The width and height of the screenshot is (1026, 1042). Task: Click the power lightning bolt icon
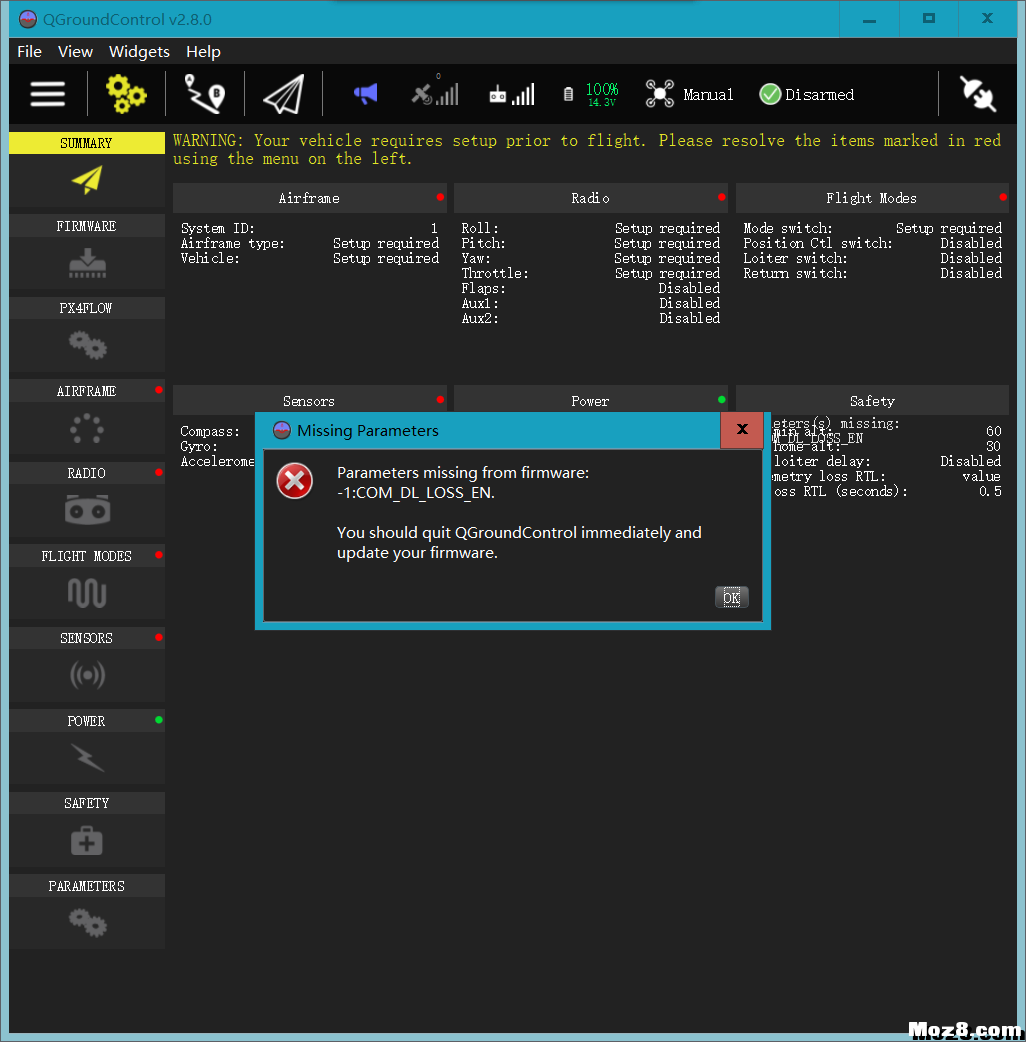pyautogui.click(x=87, y=758)
